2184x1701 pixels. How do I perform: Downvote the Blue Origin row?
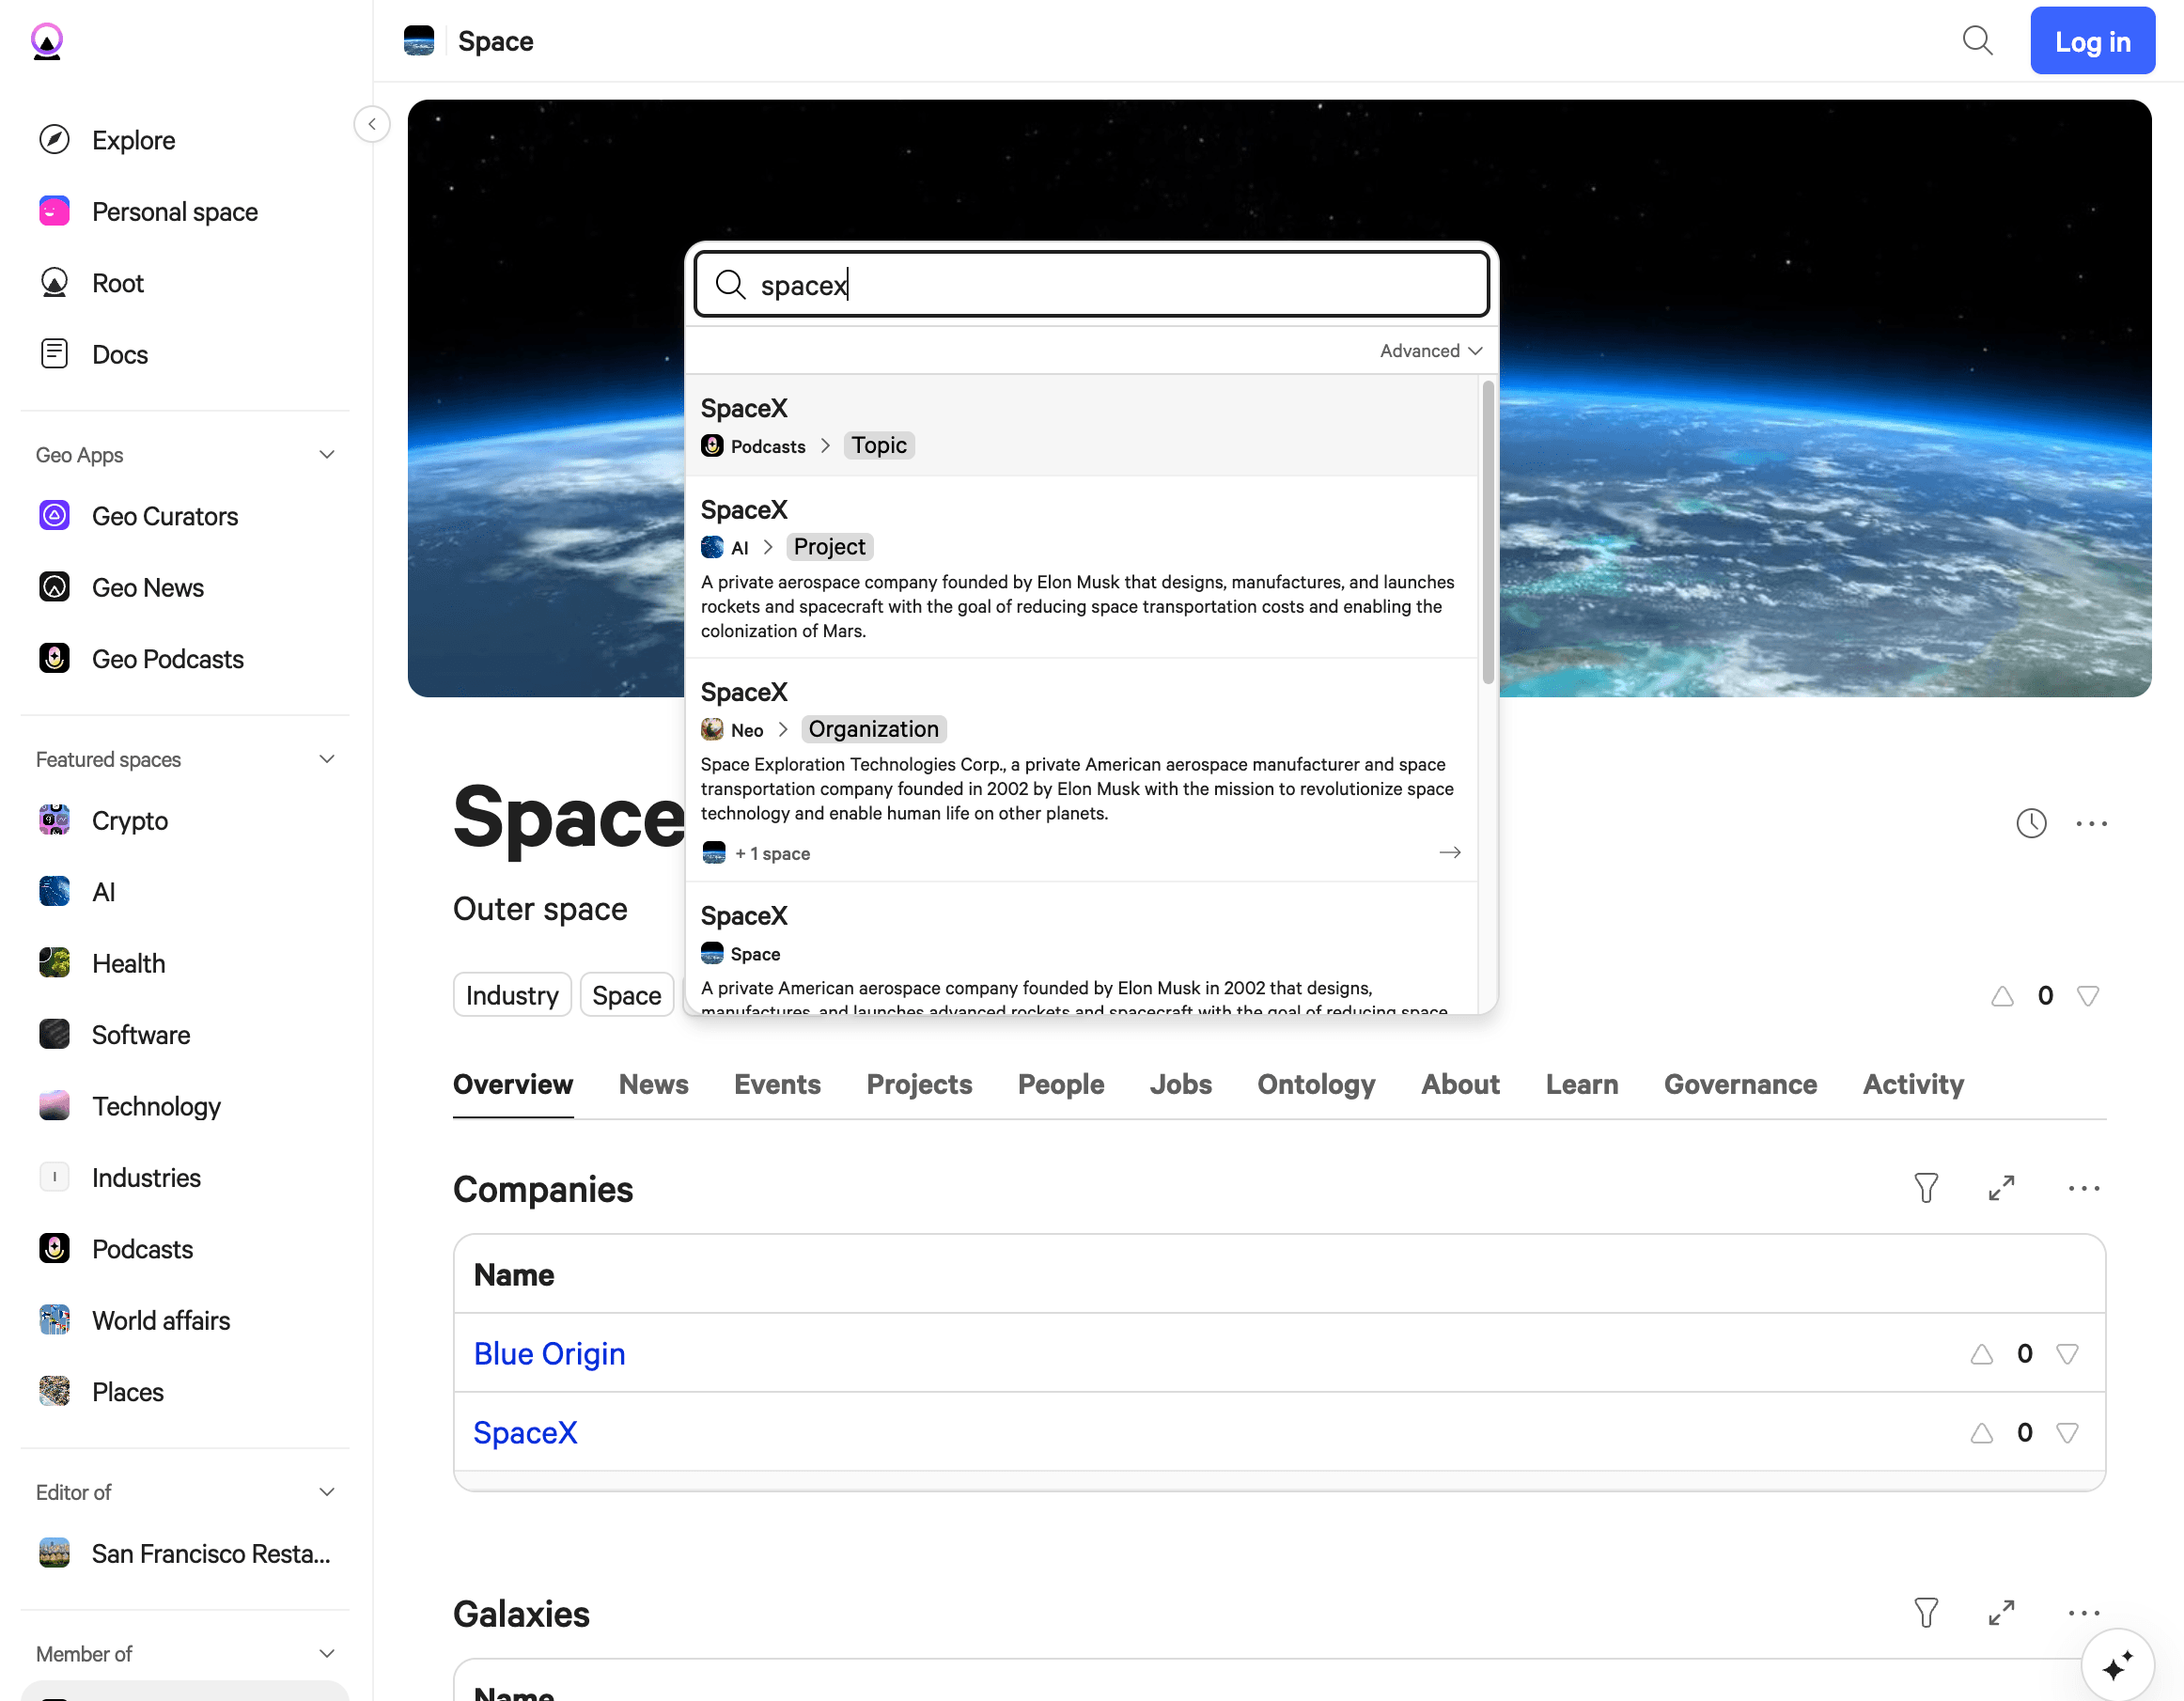tap(2068, 1354)
